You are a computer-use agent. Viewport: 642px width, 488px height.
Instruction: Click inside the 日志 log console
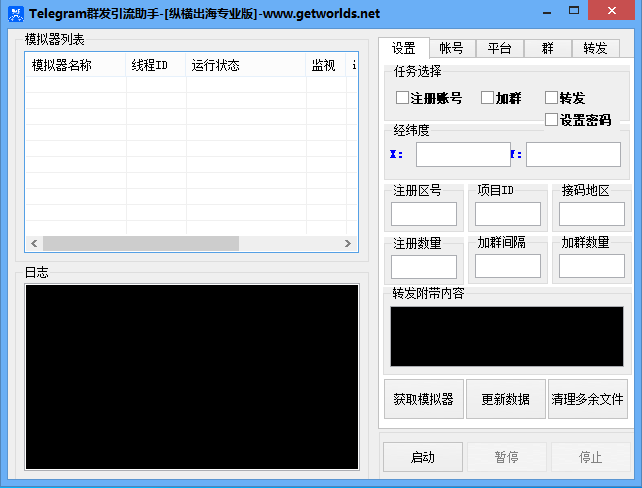click(192, 377)
